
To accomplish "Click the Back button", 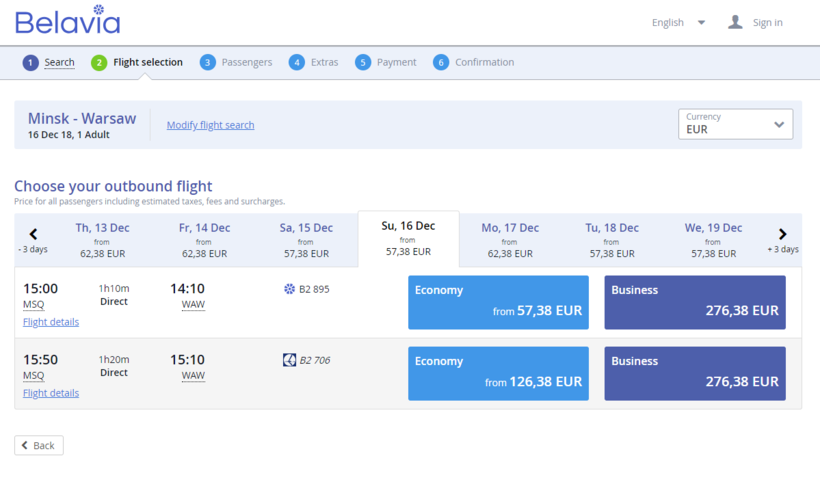I will click(39, 445).
